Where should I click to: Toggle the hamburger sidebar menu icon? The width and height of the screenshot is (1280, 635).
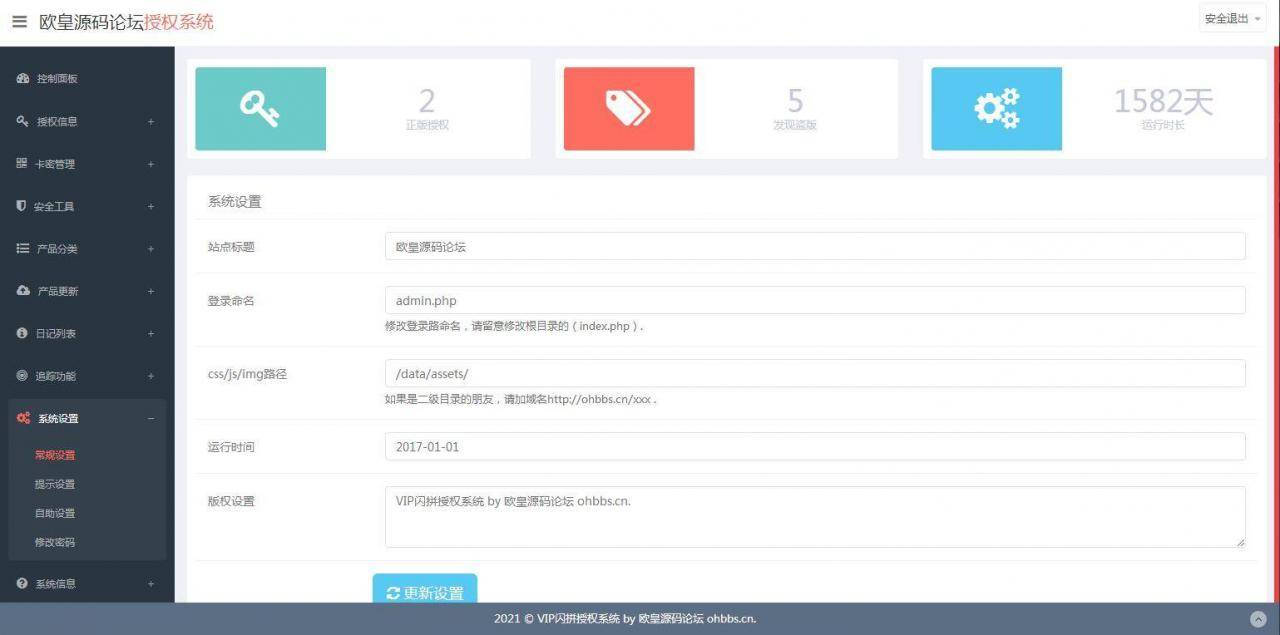pos(19,21)
